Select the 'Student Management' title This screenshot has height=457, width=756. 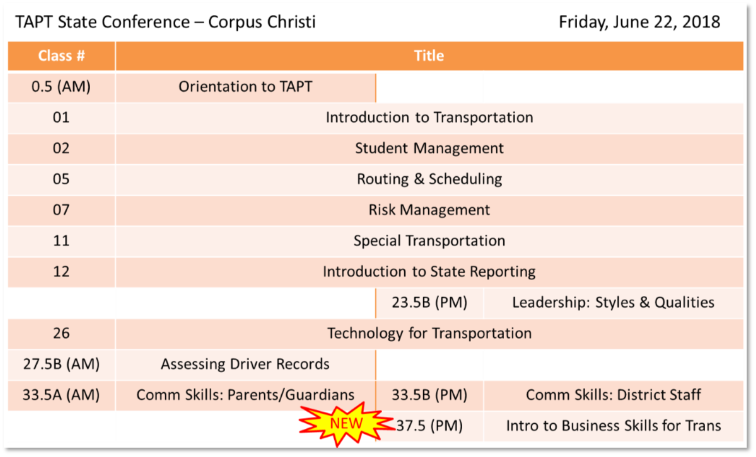429,149
